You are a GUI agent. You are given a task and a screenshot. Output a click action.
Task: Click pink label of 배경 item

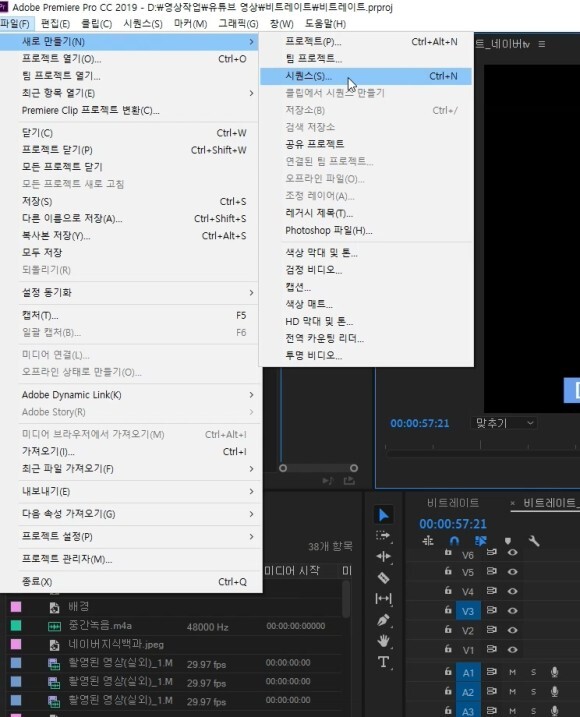point(16,607)
